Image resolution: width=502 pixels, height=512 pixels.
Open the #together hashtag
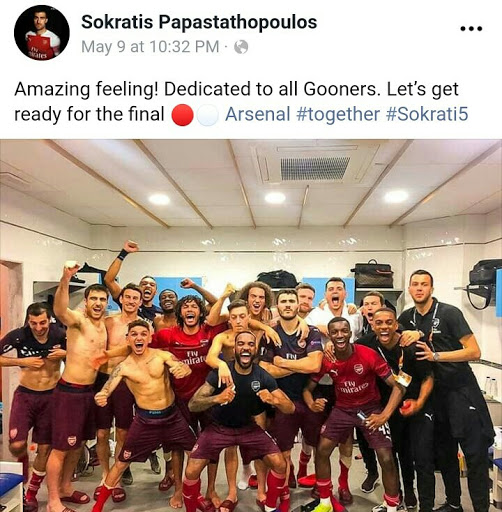click(x=338, y=115)
